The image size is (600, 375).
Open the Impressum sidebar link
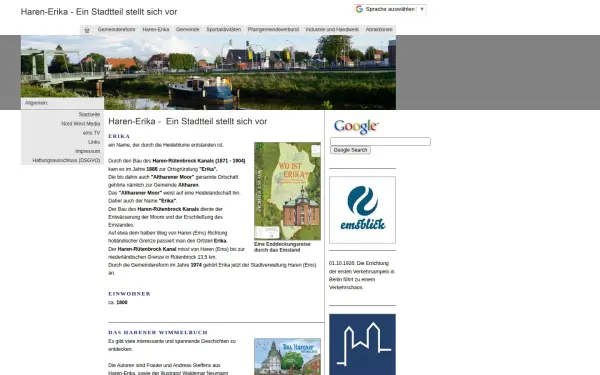[x=87, y=151]
